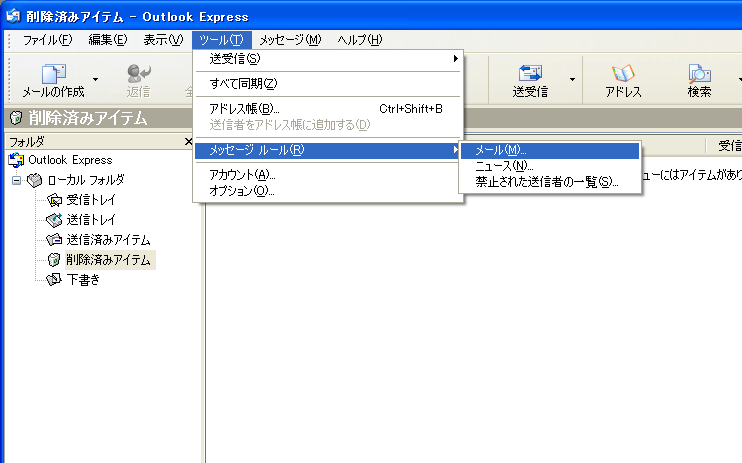Image resolution: width=742 pixels, height=463 pixels.
Task: Open the ファイル(F) menu
Action: point(47,39)
